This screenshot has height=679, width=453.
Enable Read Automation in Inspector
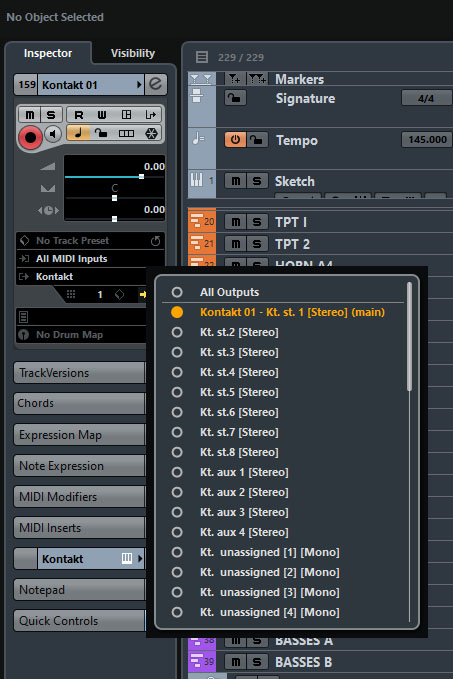point(78,115)
